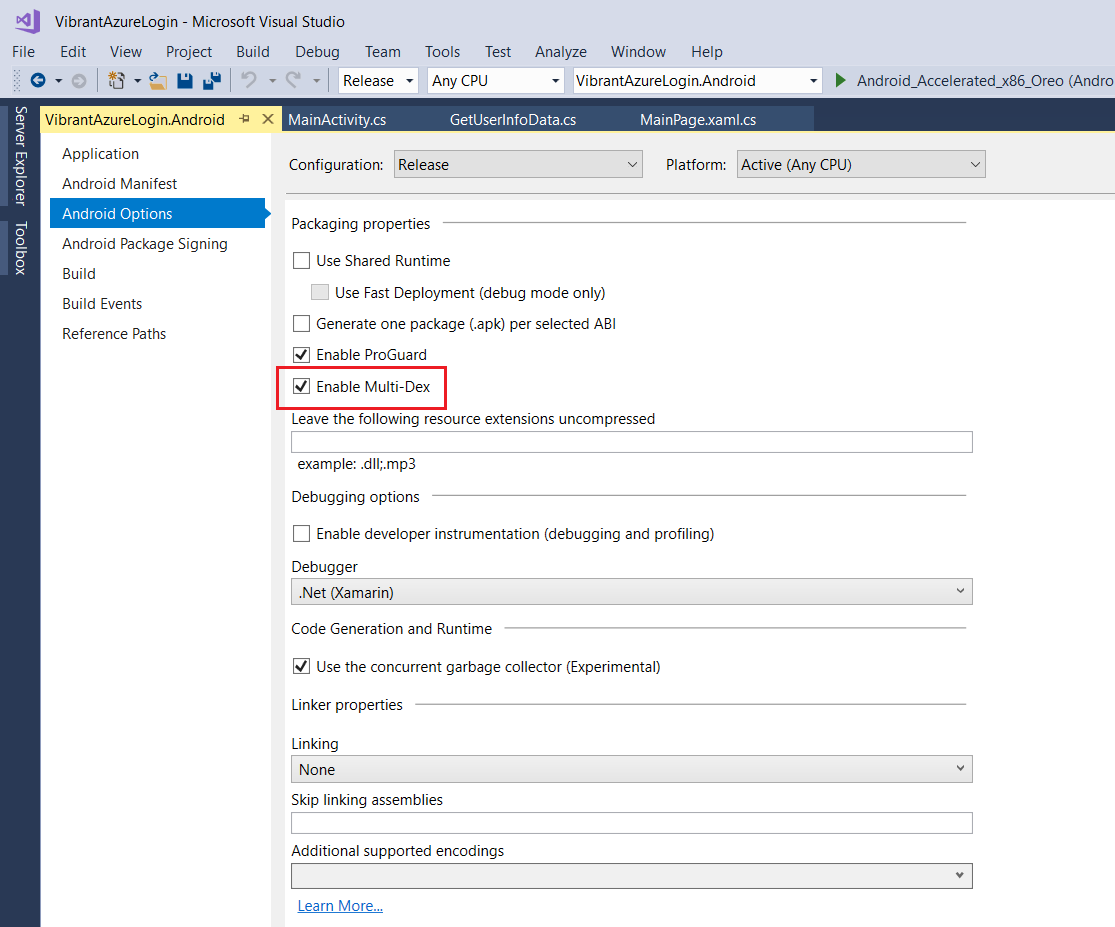Open the startup project VibrantAzureLogin.Android dropdown
1115x927 pixels.
point(697,80)
